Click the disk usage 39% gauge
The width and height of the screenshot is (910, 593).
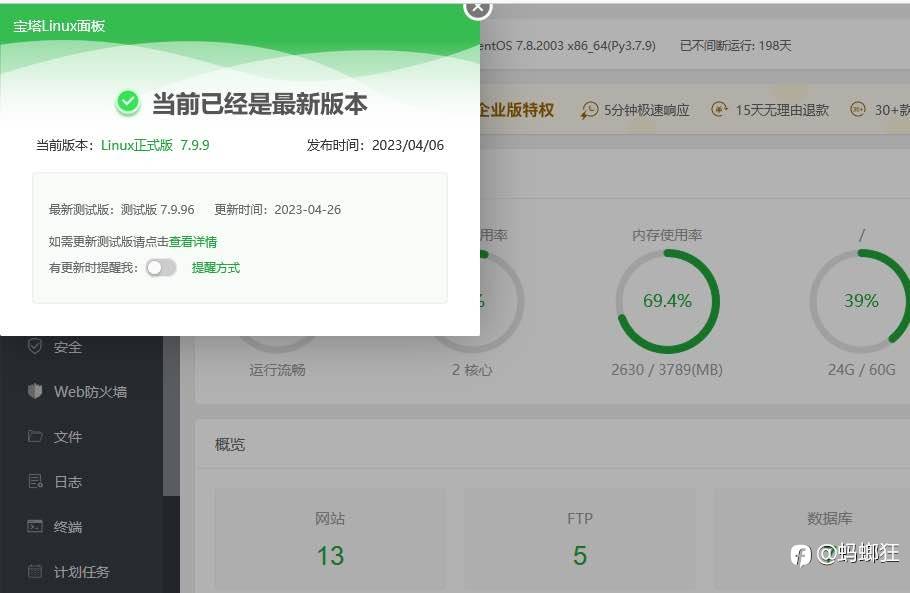[x=861, y=301]
